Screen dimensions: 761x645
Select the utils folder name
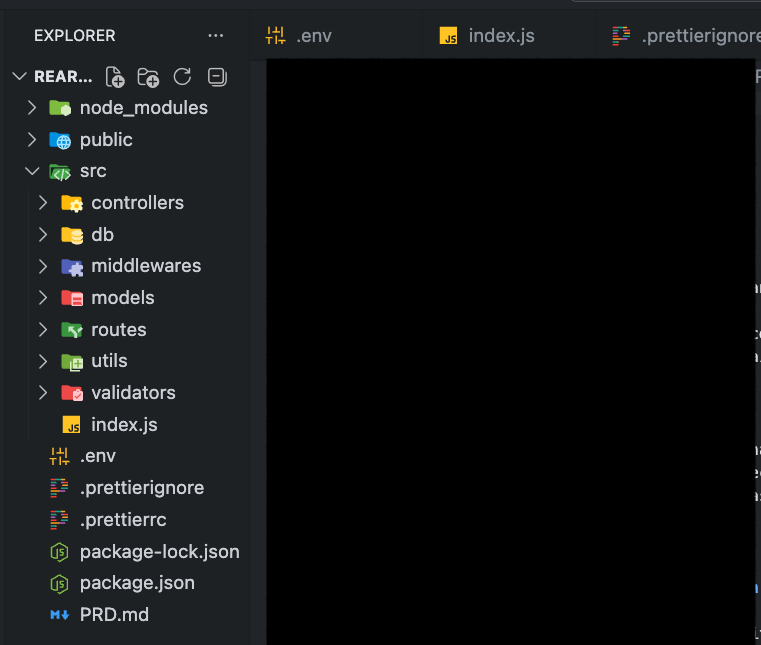click(109, 361)
